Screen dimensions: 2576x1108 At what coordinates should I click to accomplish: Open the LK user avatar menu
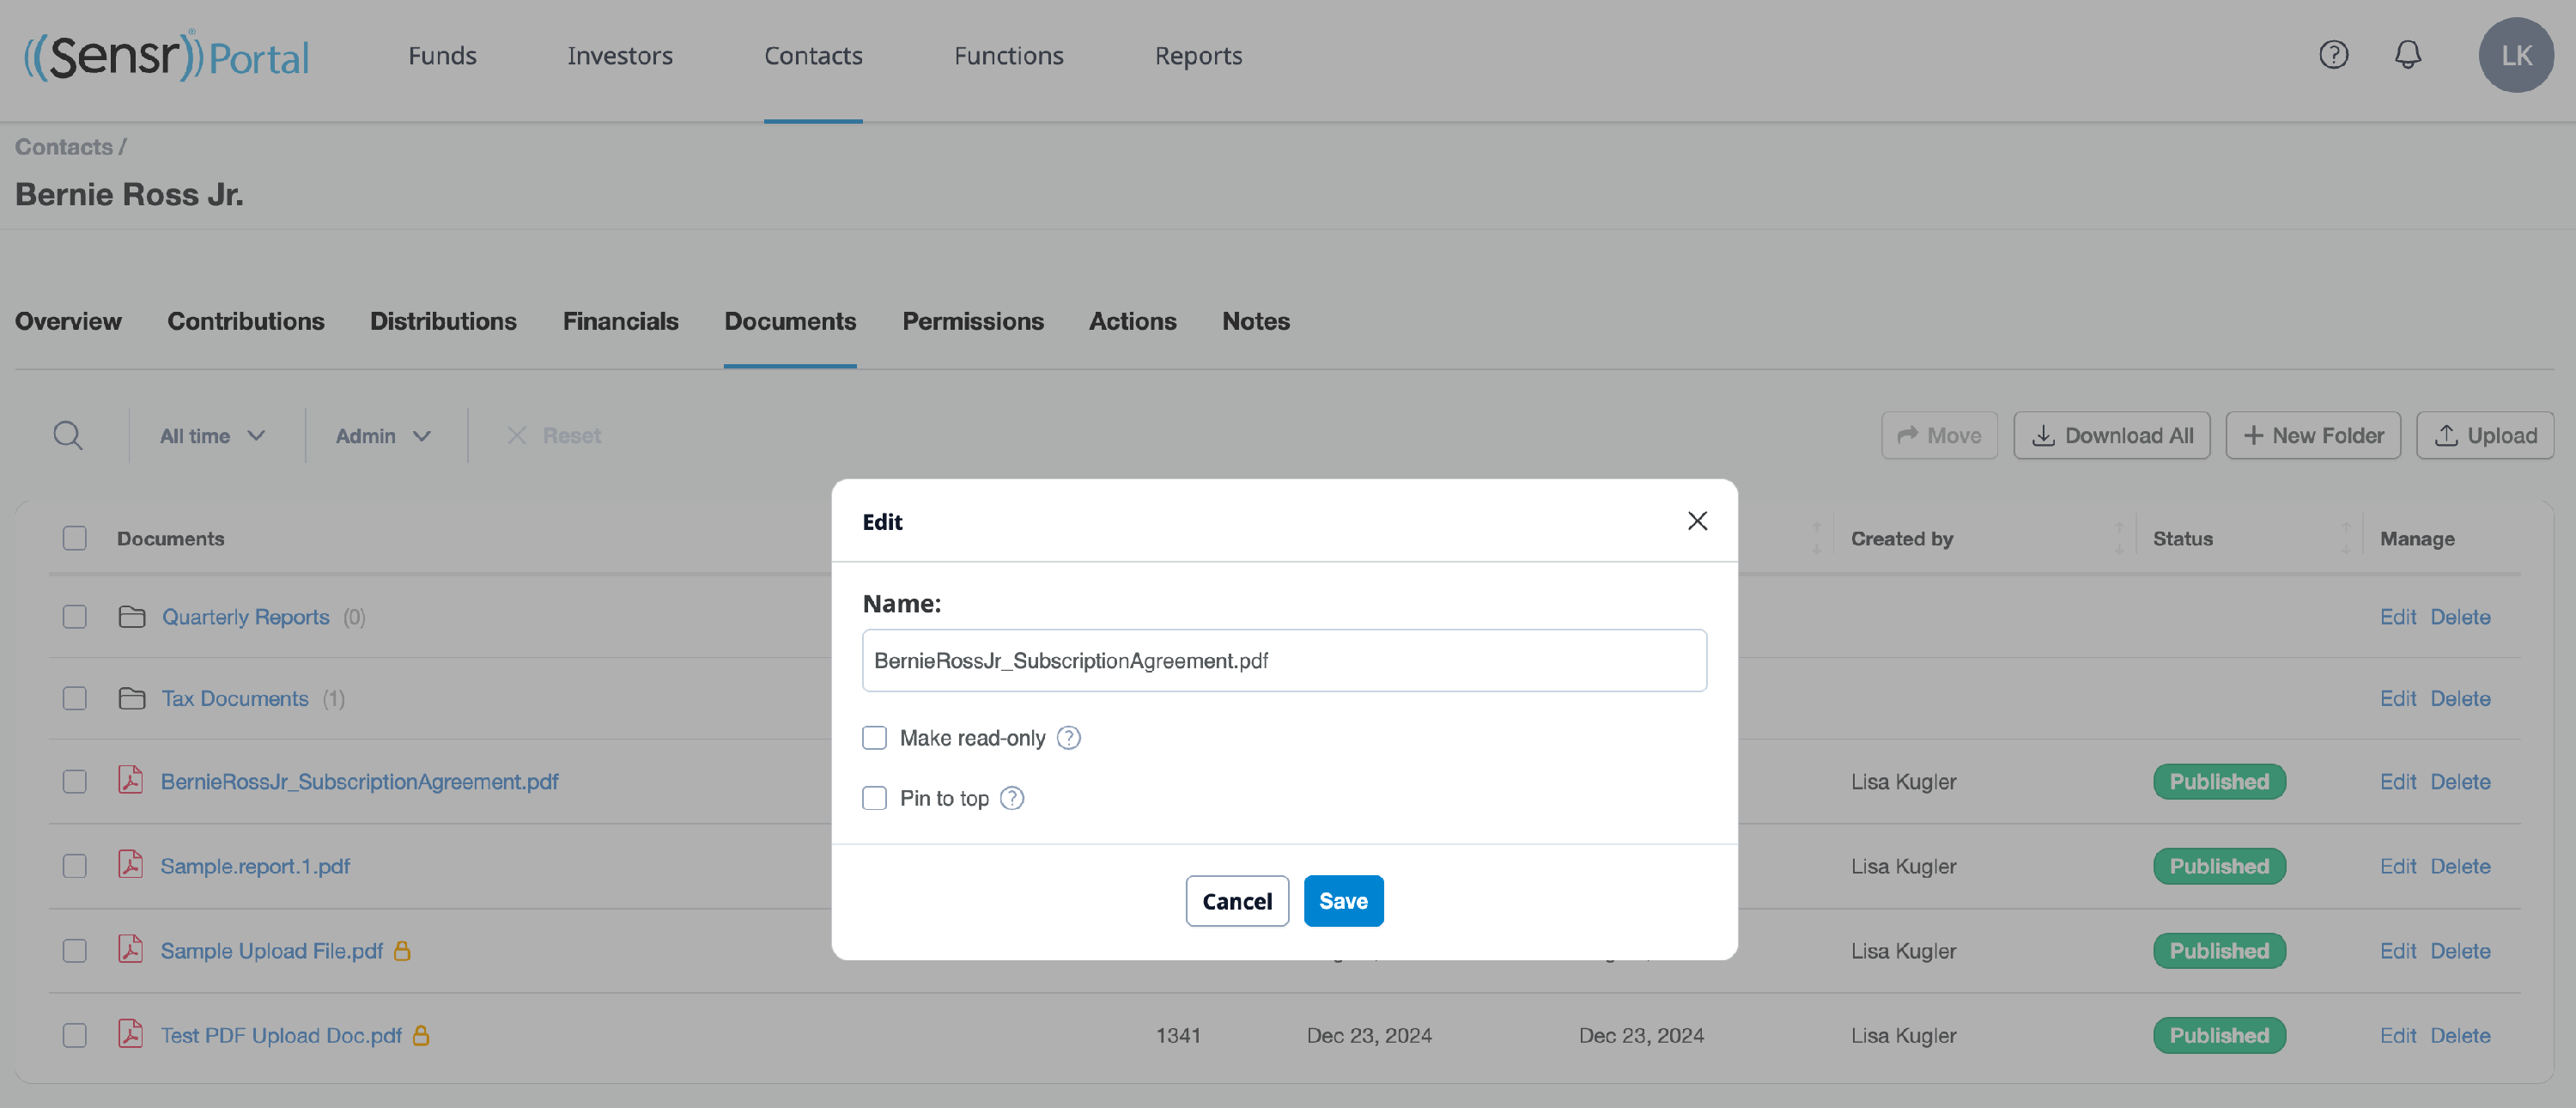pos(2516,55)
